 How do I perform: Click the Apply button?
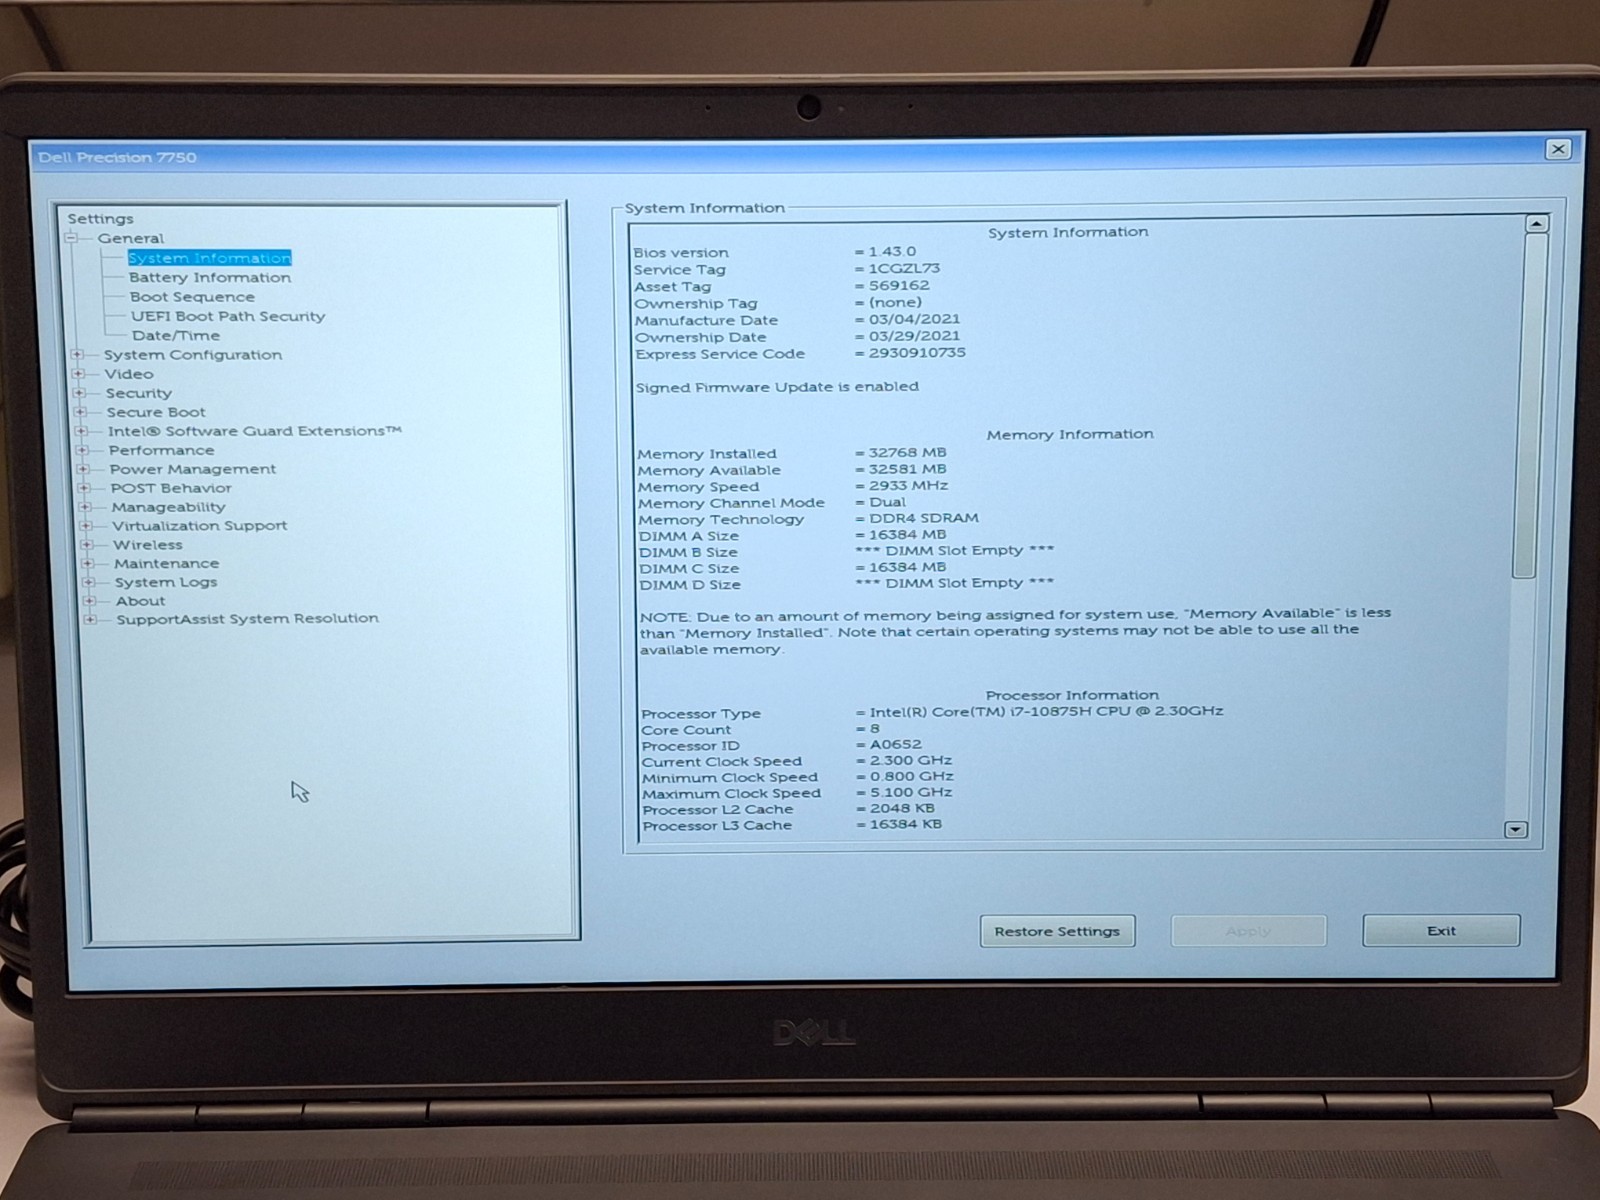[1248, 931]
